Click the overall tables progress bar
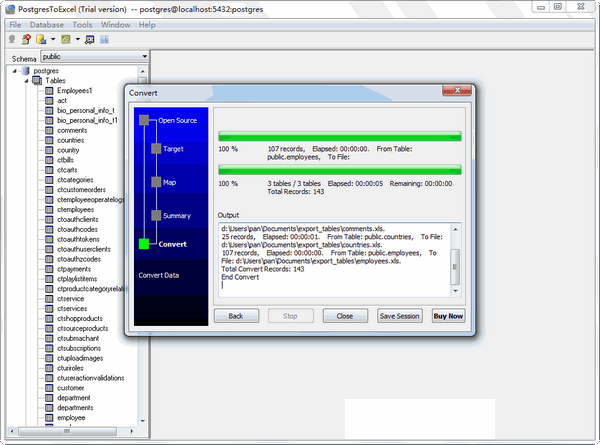Viewport: 600px width, 445px height. 339,170
